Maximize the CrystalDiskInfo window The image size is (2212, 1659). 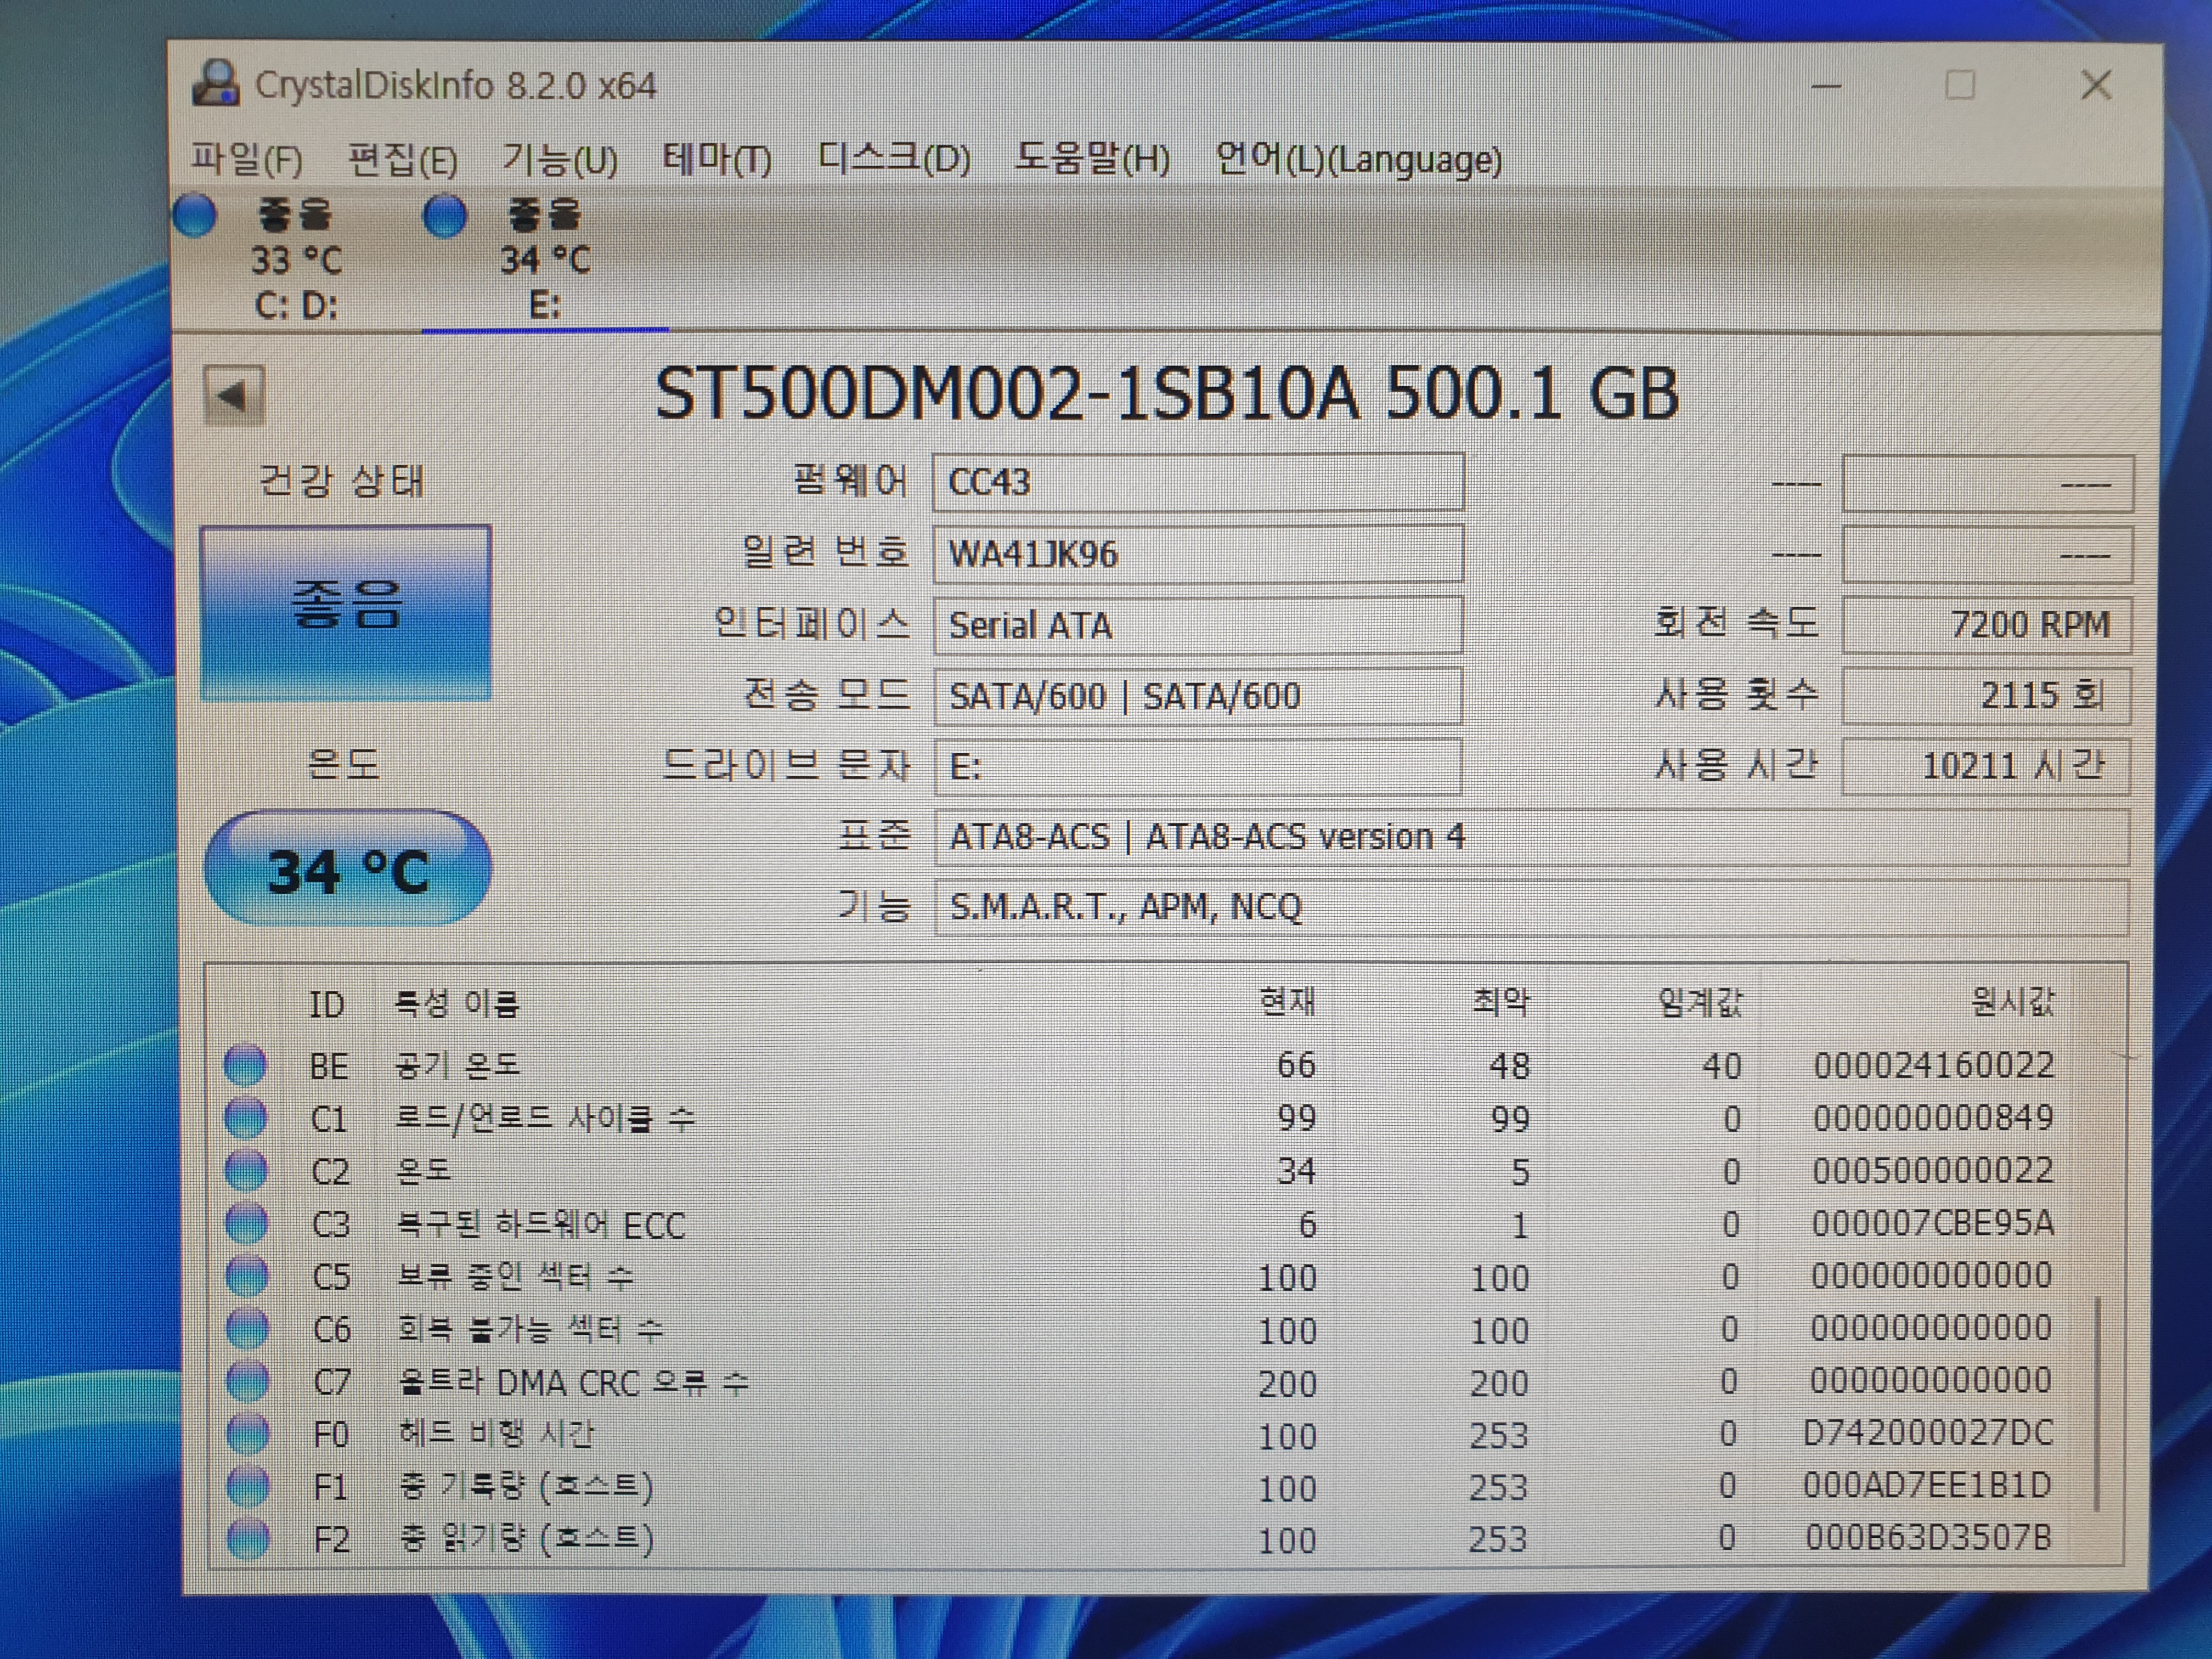click(1960, 85)
